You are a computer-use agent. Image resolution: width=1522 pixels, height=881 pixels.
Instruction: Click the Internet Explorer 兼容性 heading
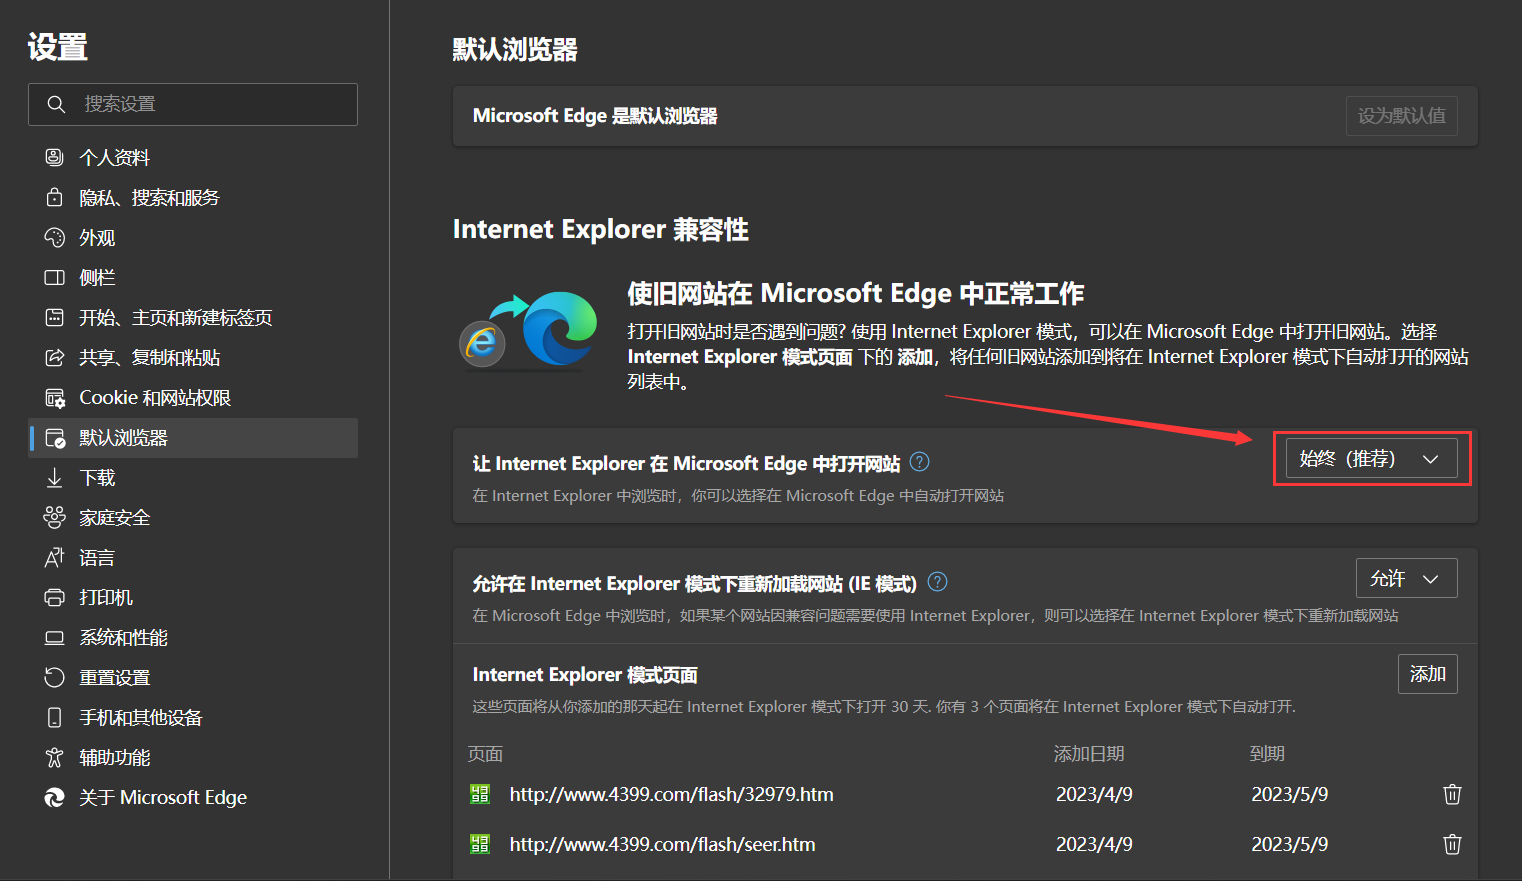[x=600, y=229]
